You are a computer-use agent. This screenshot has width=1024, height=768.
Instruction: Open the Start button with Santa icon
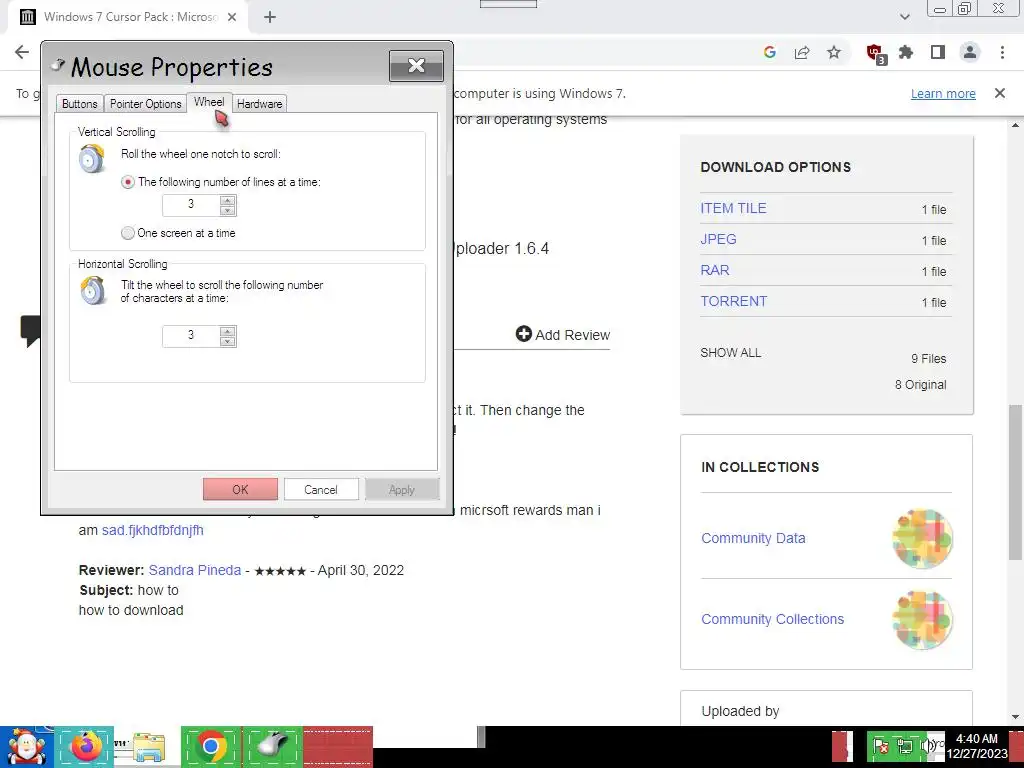26,746
